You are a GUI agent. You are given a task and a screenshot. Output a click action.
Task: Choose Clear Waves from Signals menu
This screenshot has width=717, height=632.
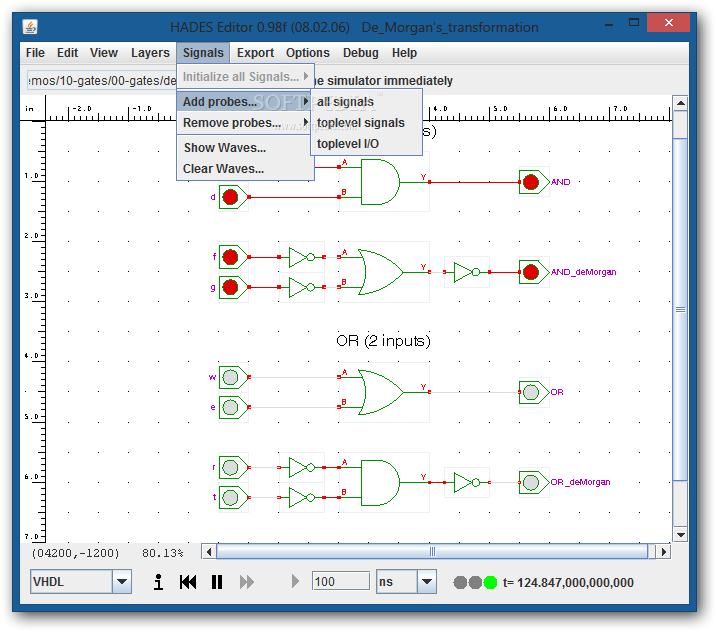[x=245, y=169]
